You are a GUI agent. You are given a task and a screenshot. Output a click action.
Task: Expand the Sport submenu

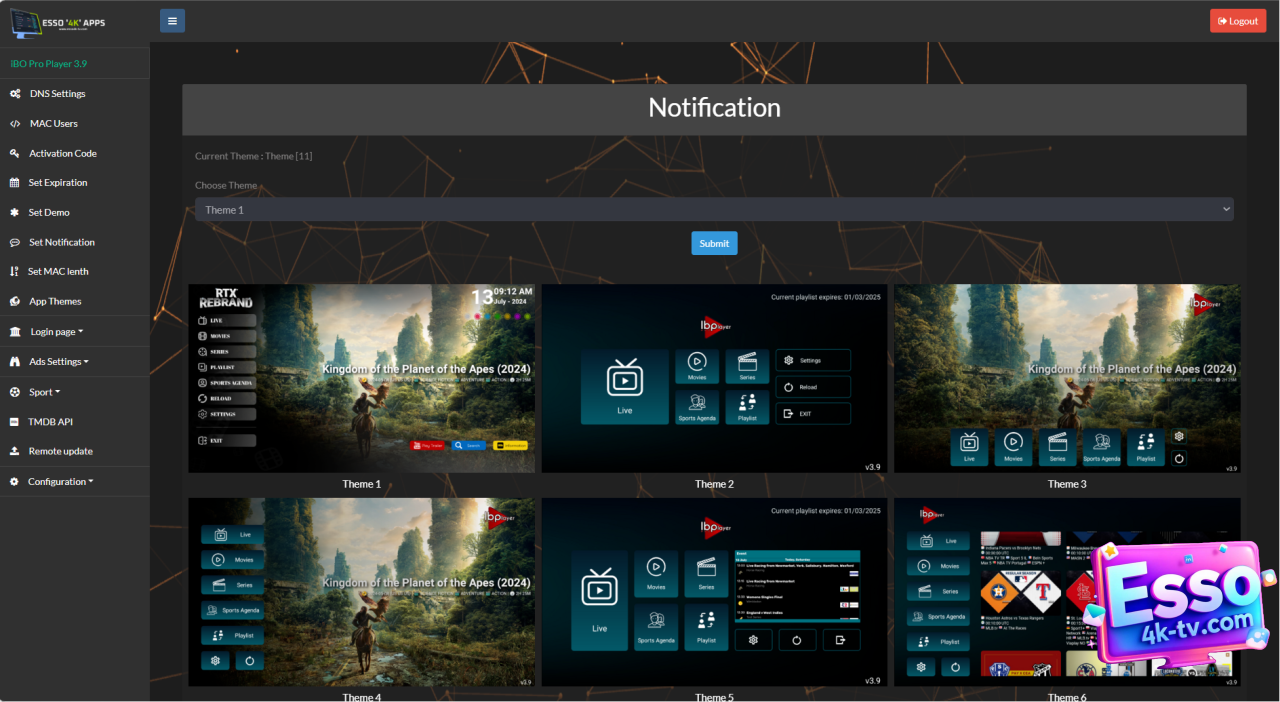pyautogui.click(x=44, y=392)
